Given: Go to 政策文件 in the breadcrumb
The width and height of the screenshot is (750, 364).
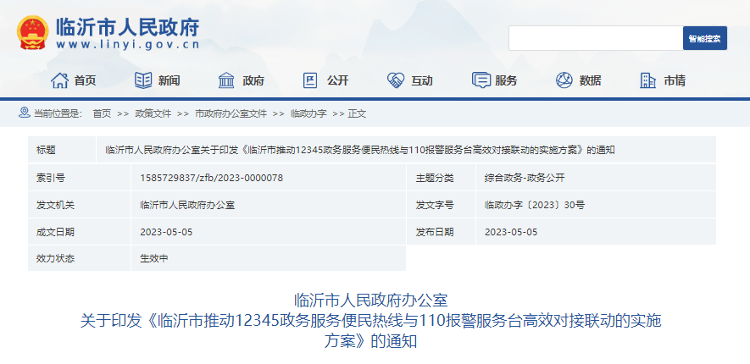Looking at the screenshot, I should pos(153,114).
